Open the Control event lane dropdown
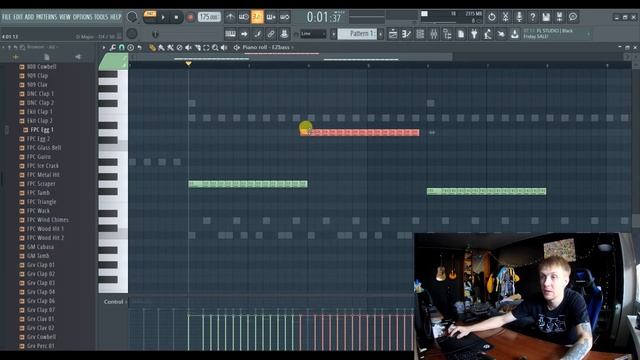640x360 pixels. coord(115,302)
